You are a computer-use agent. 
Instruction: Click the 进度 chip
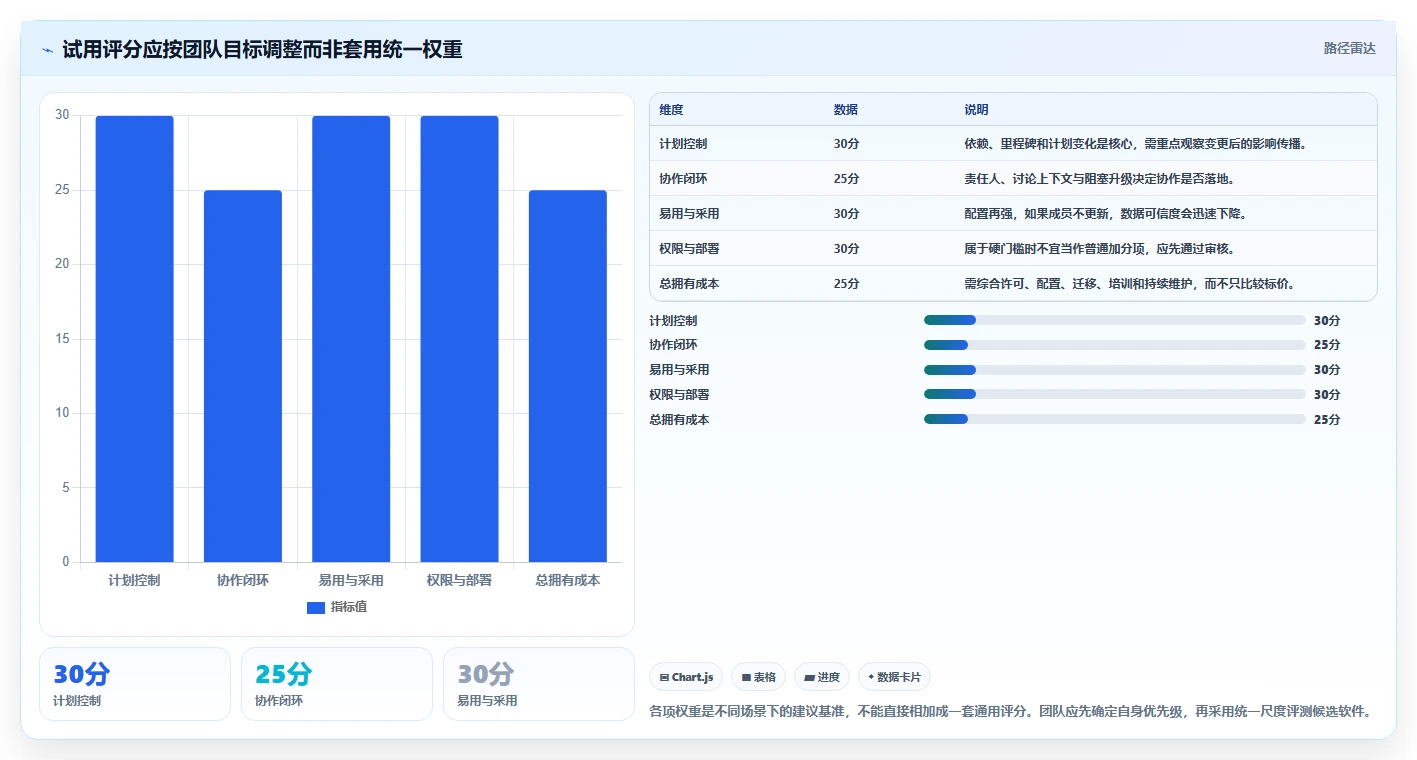click(822, 677)
